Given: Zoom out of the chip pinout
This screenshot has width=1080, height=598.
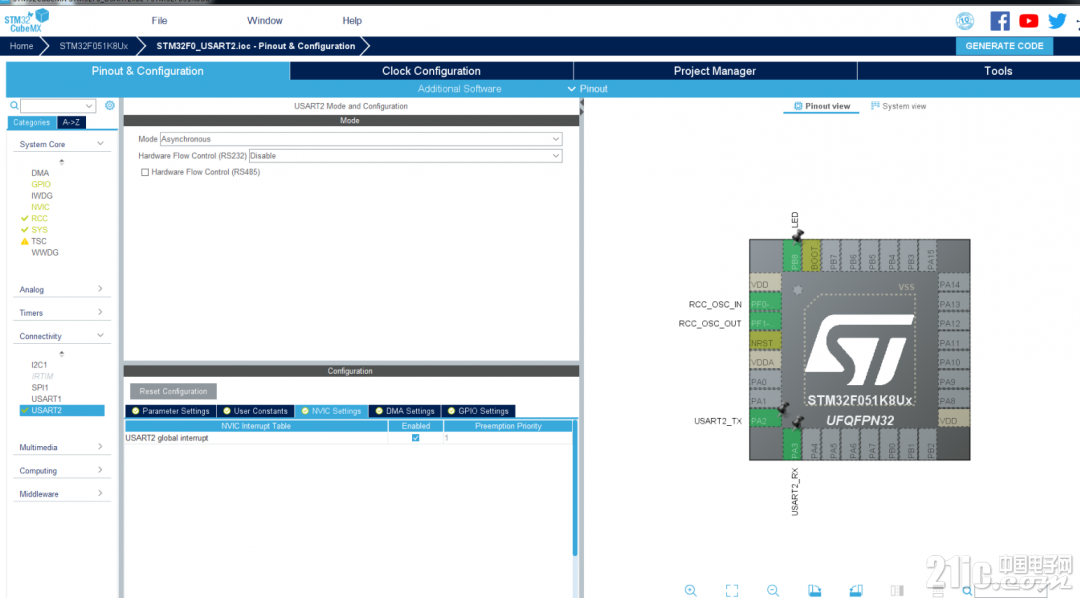Looking at the screenshot, I should click(773, 590).
